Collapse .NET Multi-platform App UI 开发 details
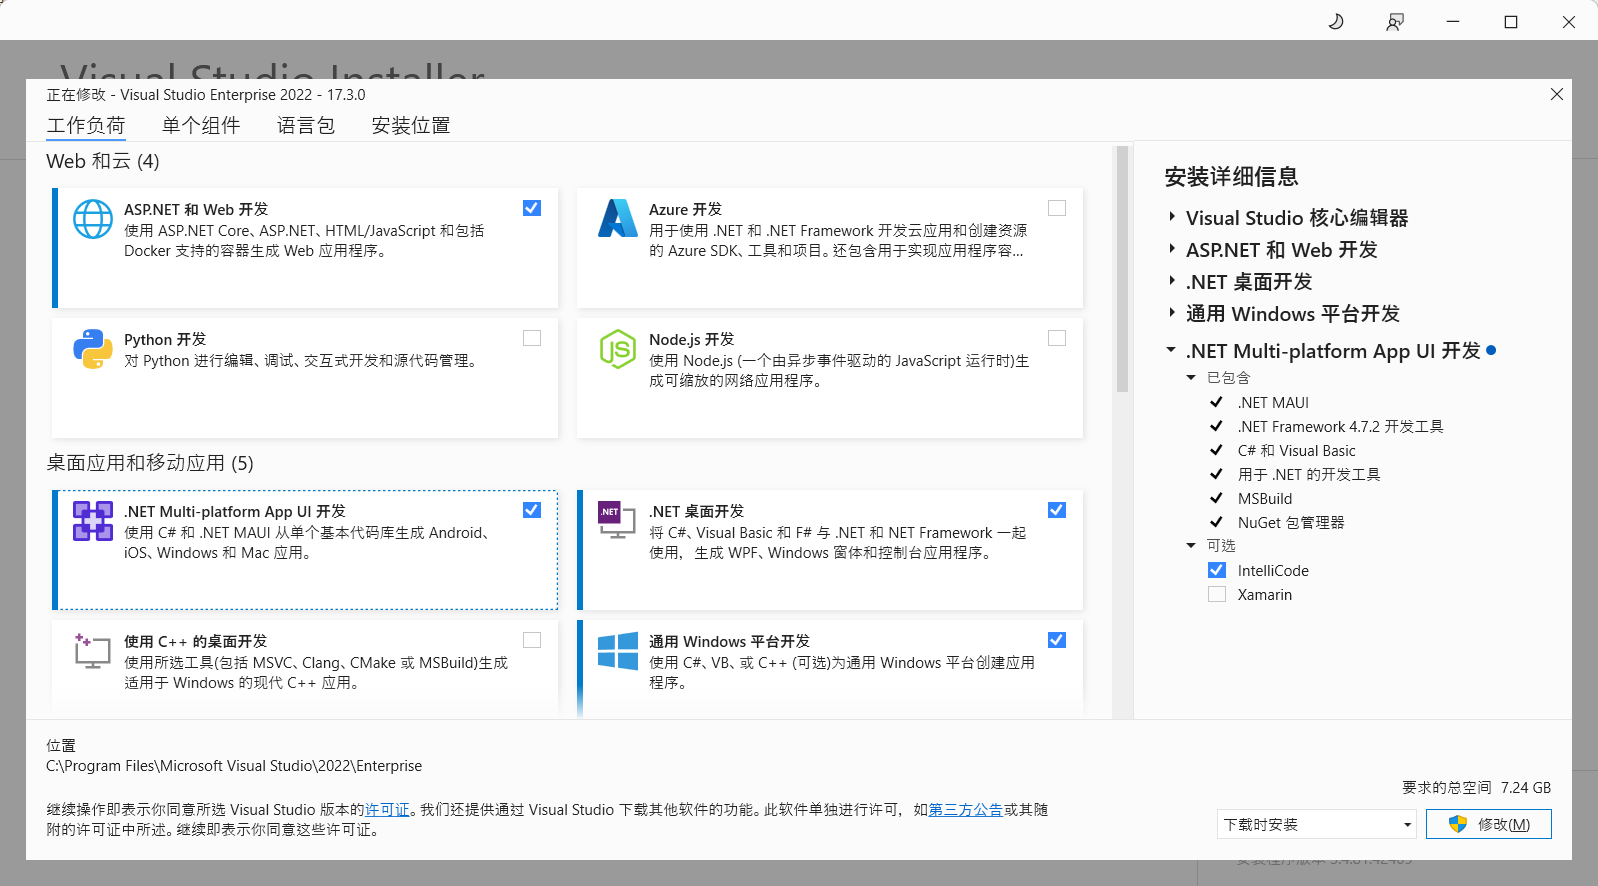The width and height of the screenshot is (1598, 886). coord(1171,350)
